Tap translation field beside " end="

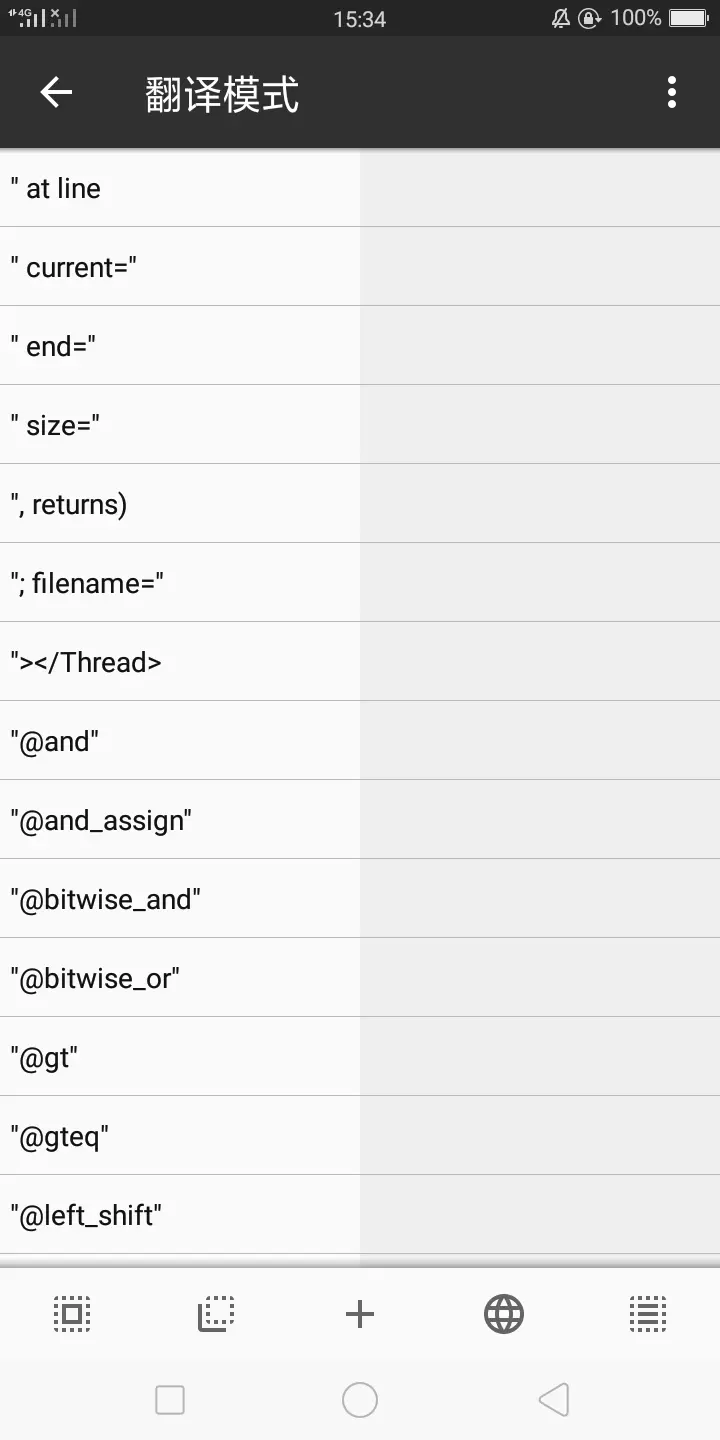pyautogui.click(x=540, y=346)
